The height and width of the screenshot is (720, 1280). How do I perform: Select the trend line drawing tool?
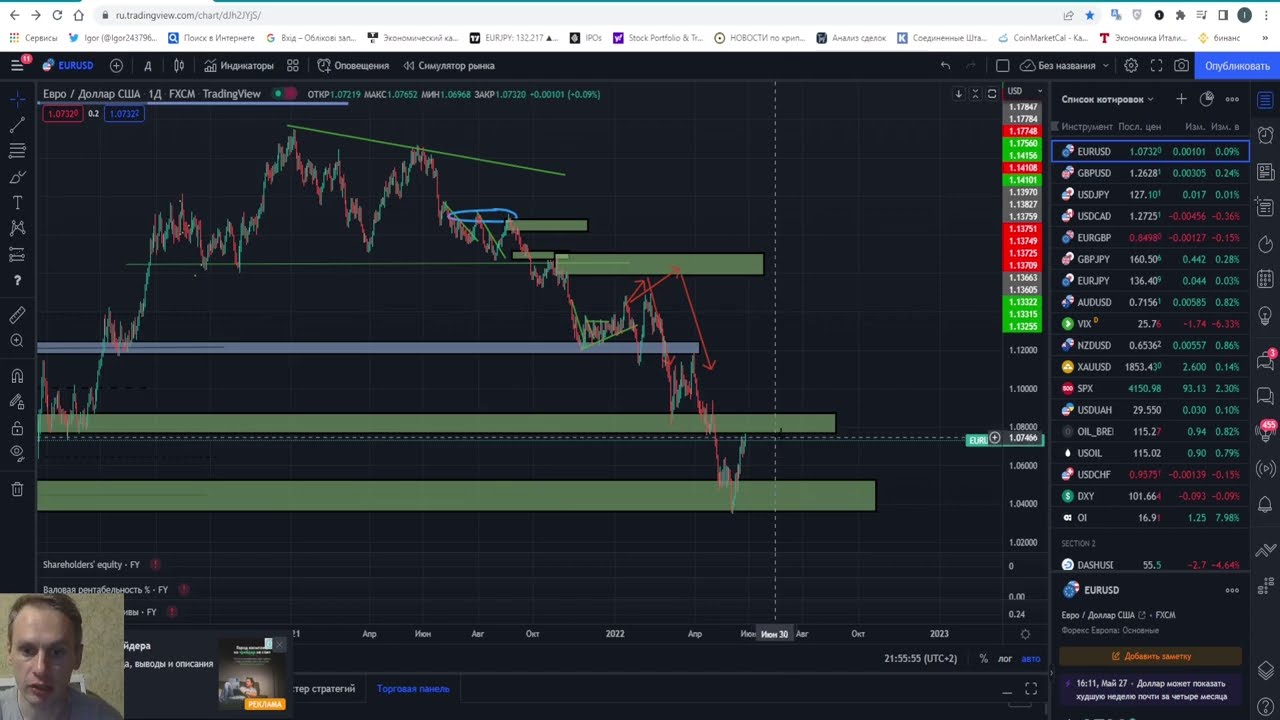(17, 125)
